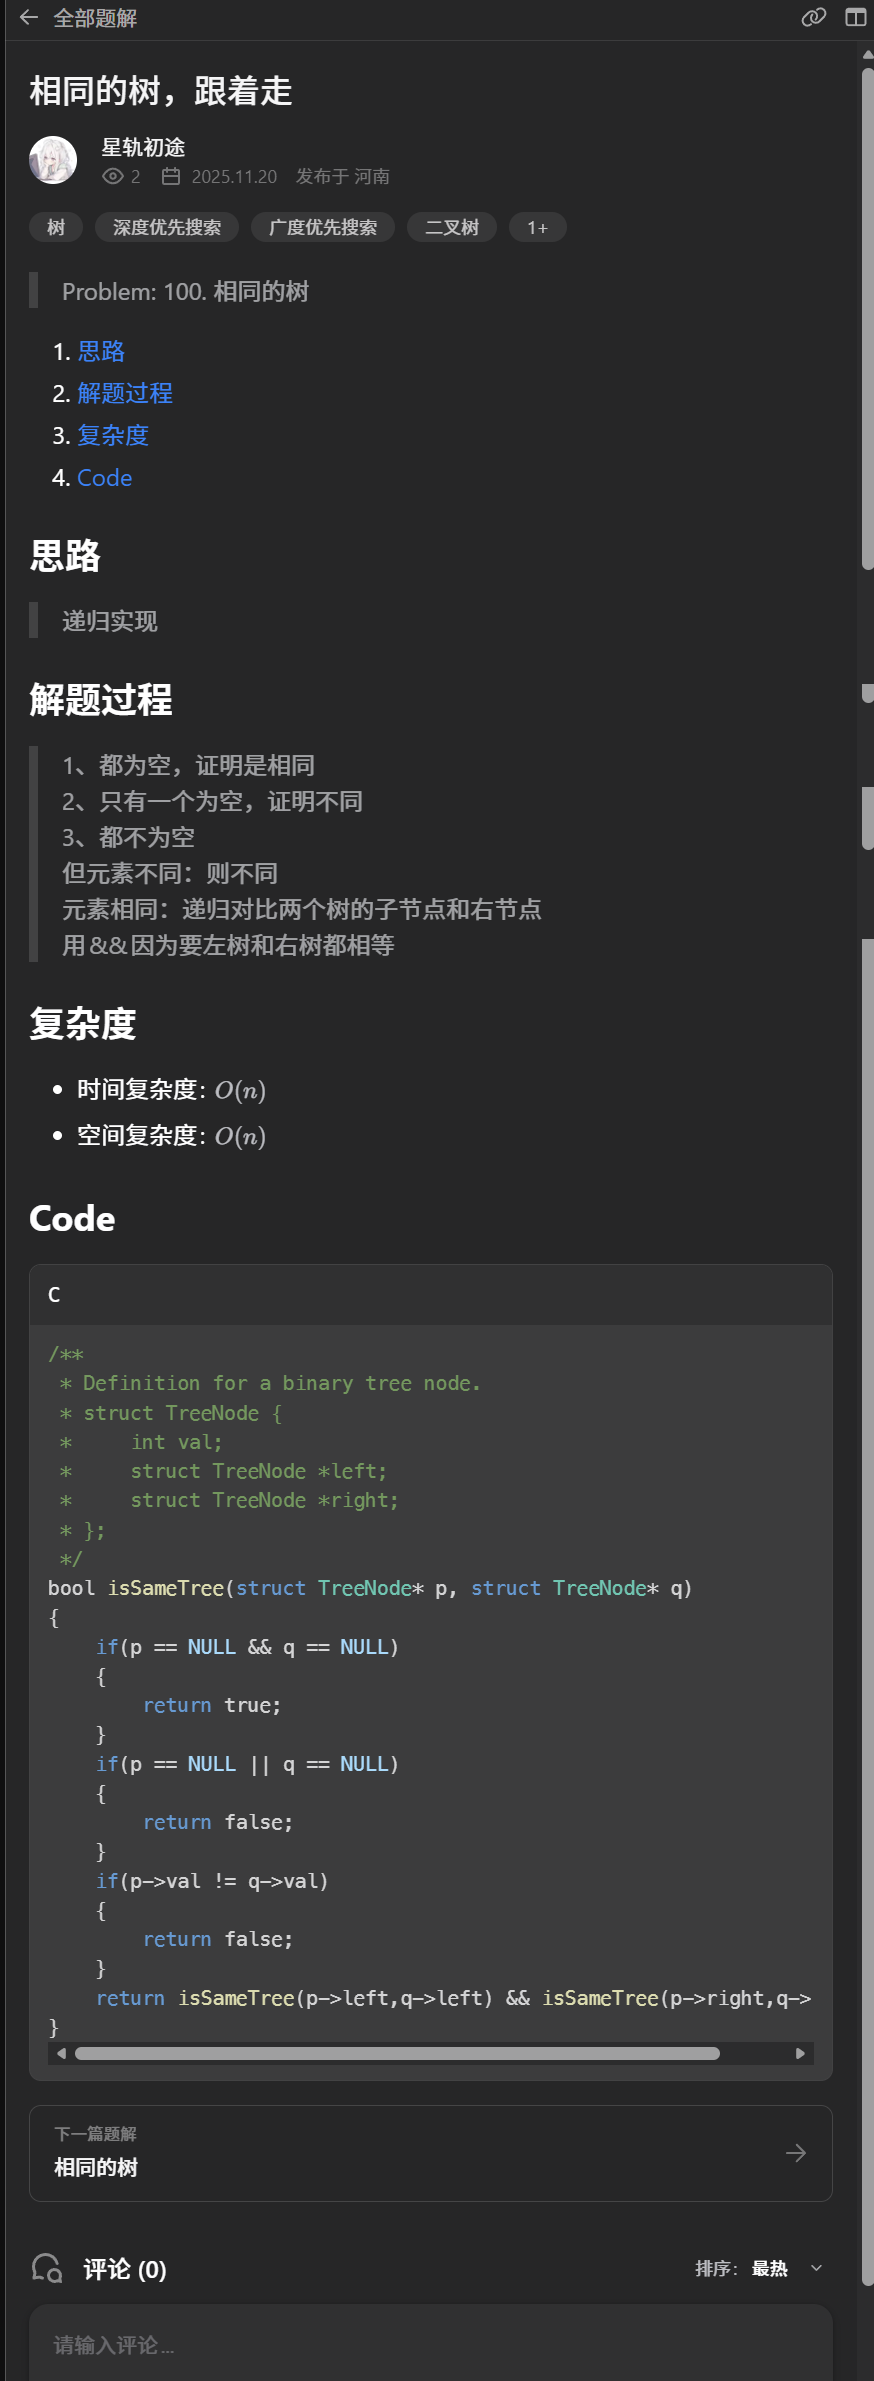Open the 深度优先搜索 tag
Image resolution: width=874 pixels, height=2381 pixels.
[x=166, y=227]
